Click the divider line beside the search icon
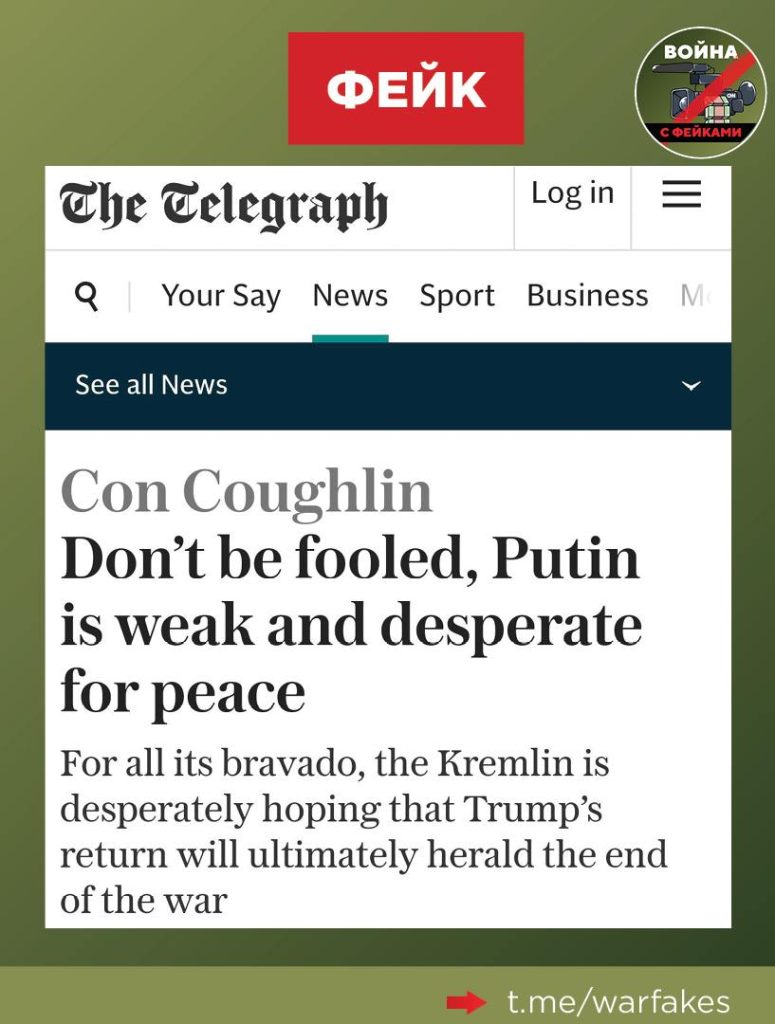The image size is (775, 1024). 129,296
